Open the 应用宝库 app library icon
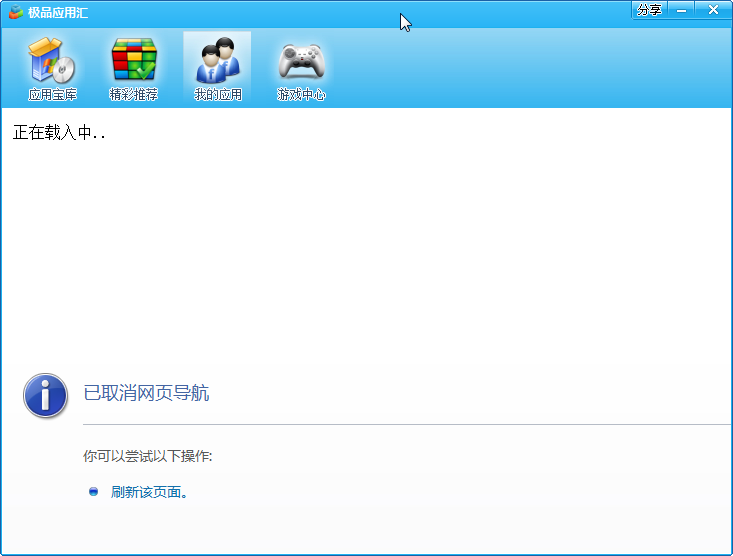The image size is (733, 556). click(x=52, y=69)
